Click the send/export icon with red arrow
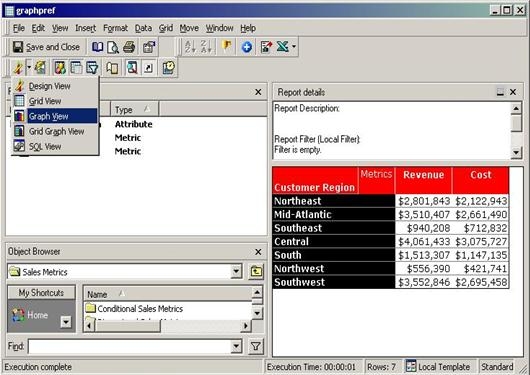This screenshot has width=530, height=375. 267,47
